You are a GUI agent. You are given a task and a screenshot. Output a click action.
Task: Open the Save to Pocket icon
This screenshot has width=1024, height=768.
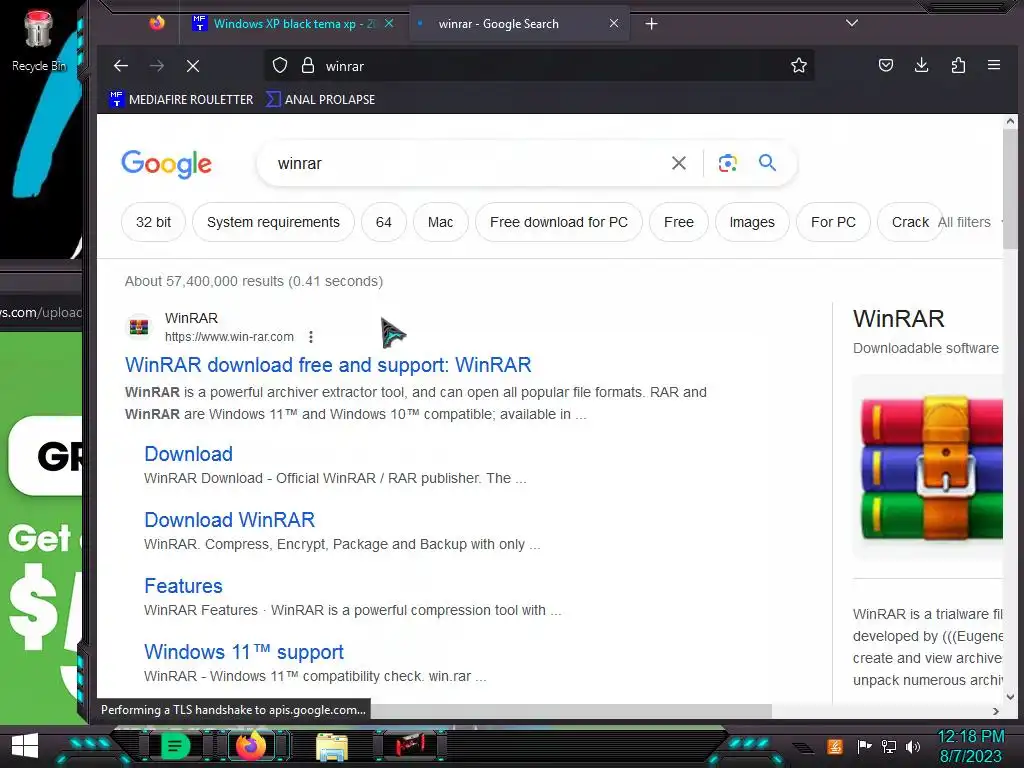886,65
